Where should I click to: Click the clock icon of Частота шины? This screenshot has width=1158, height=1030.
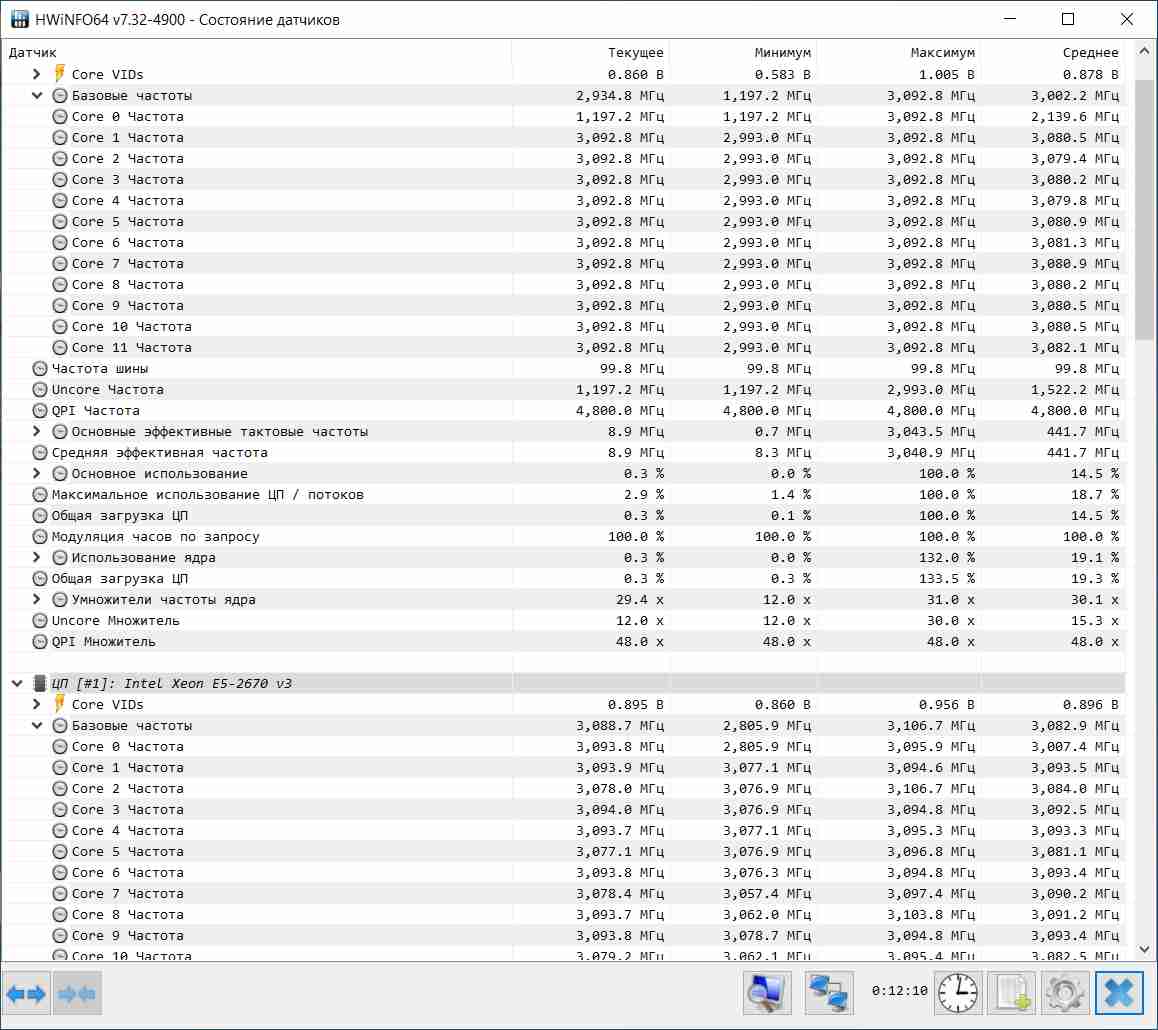(x=40, y=368)
